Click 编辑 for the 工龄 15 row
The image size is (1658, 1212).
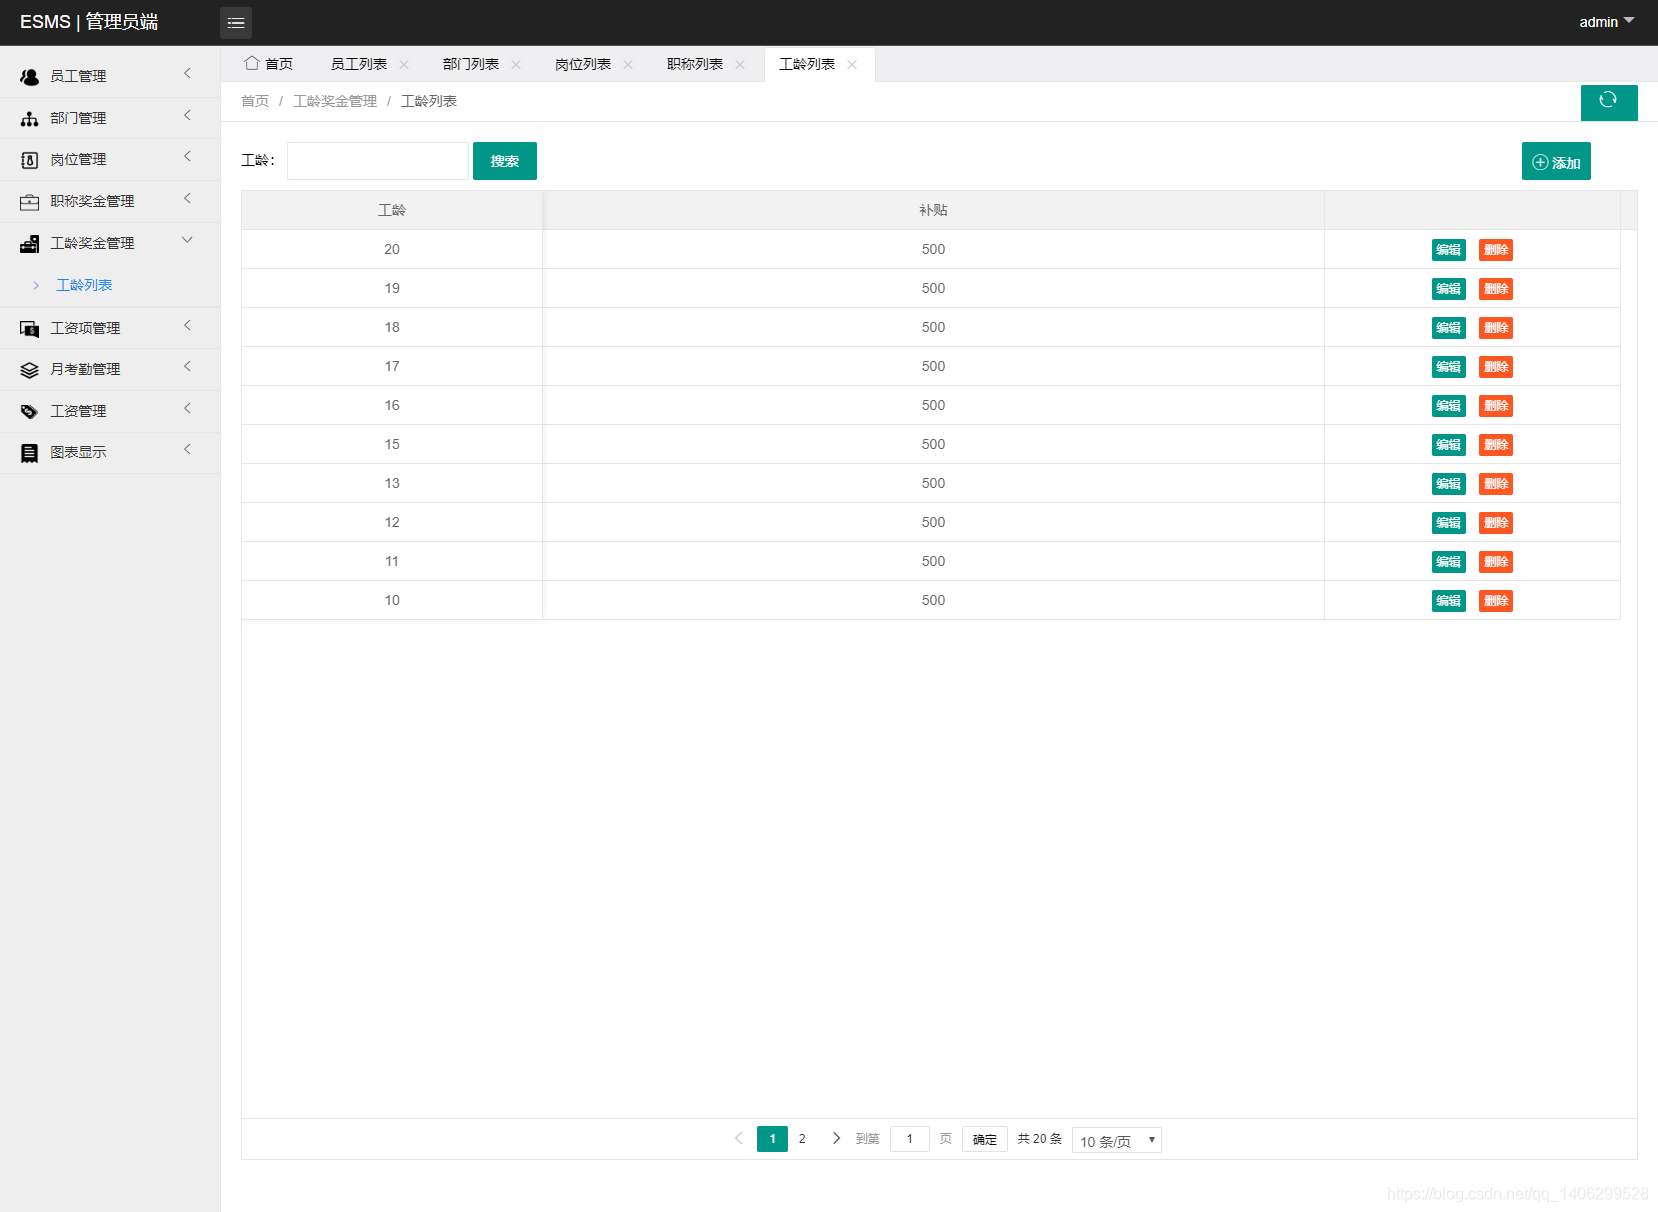tap(1448, 445)
